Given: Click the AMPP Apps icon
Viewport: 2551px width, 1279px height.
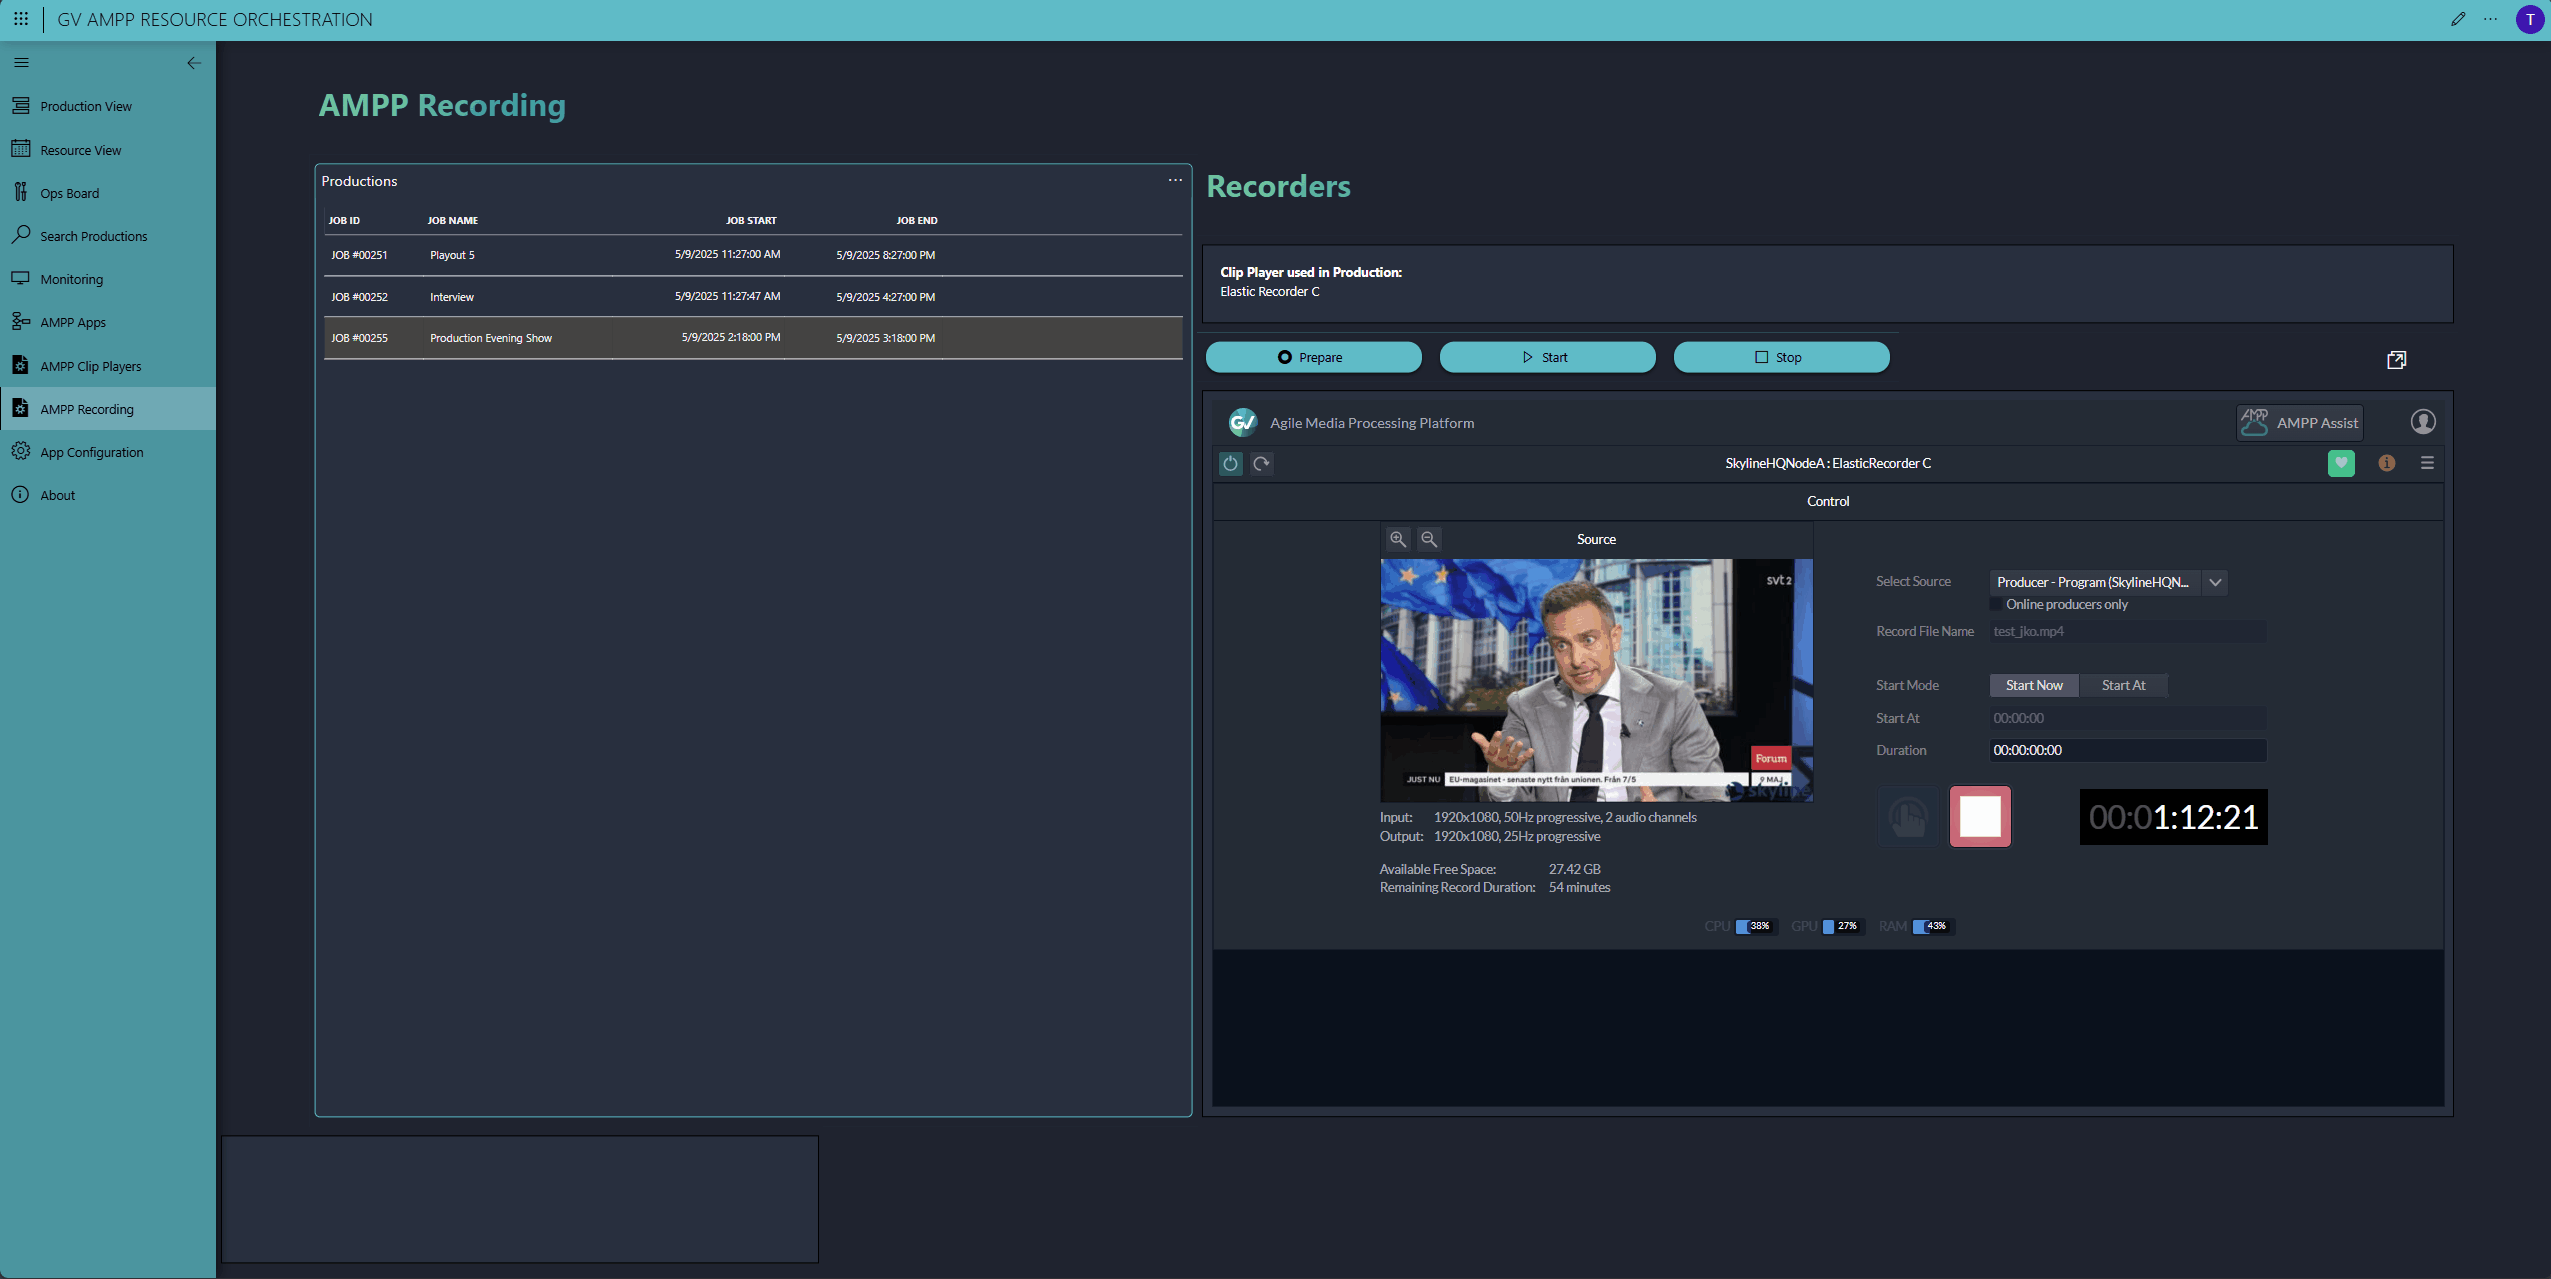Looking at the screenshot, I should pos(21,321).
